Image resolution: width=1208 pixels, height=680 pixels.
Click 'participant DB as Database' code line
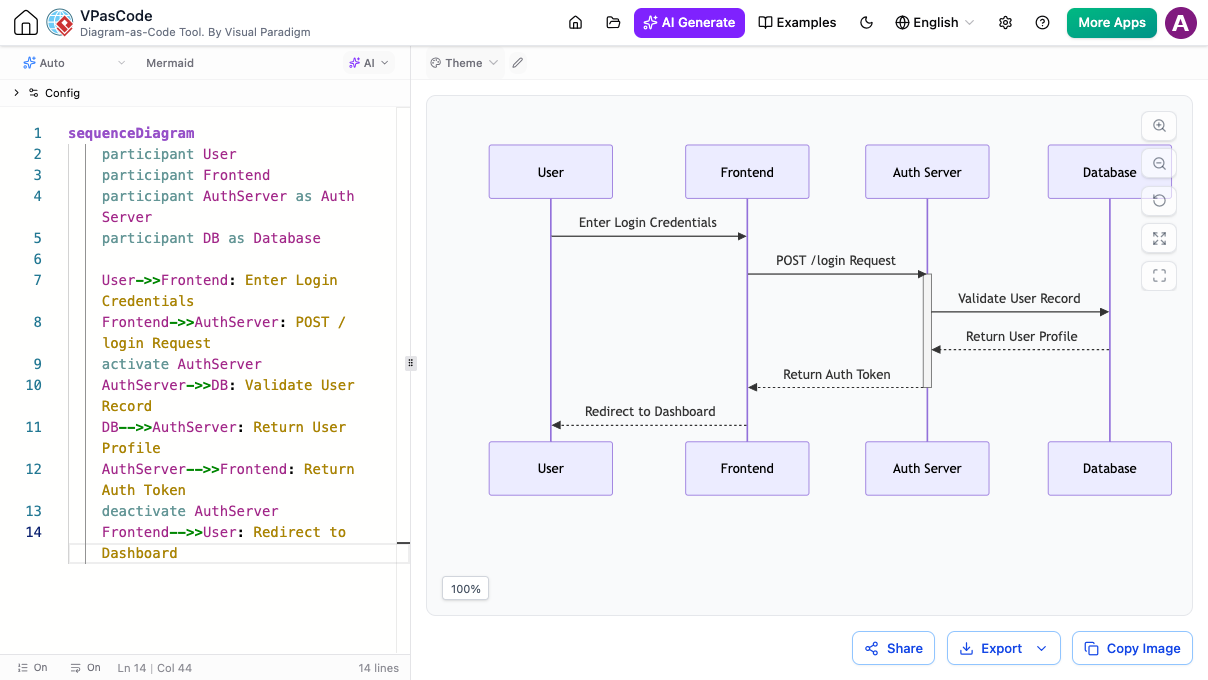(211, 238)
